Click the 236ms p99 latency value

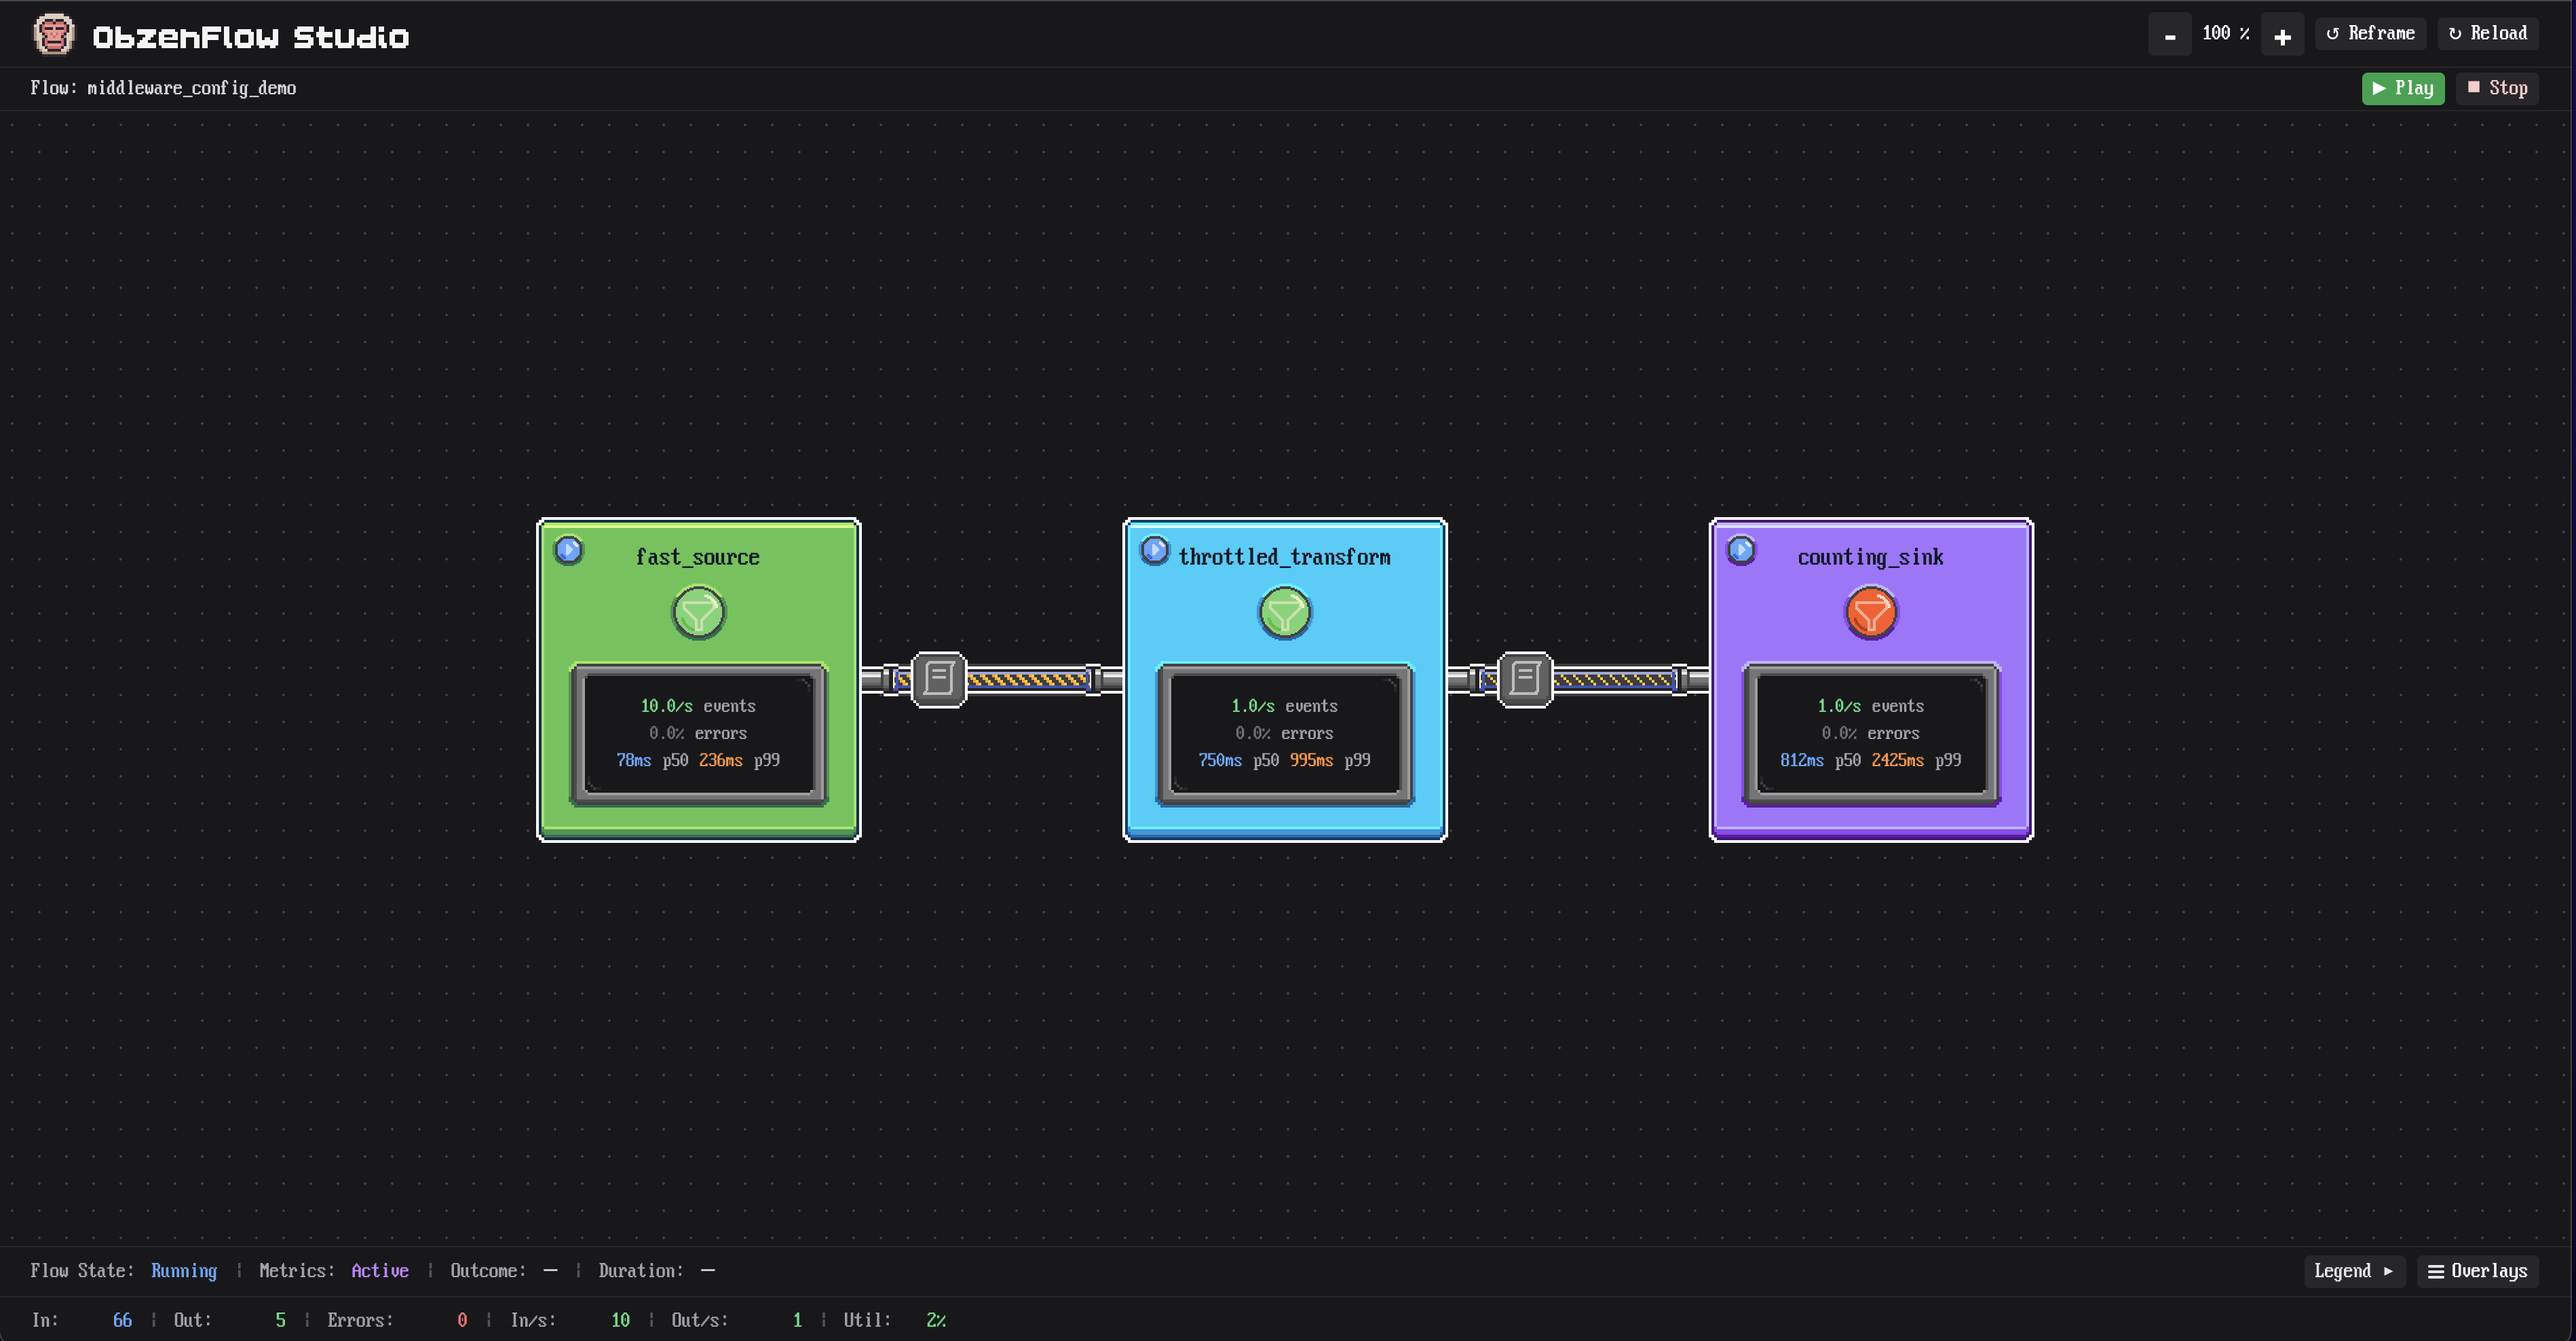pyautogui.click(x=720, y=760)
